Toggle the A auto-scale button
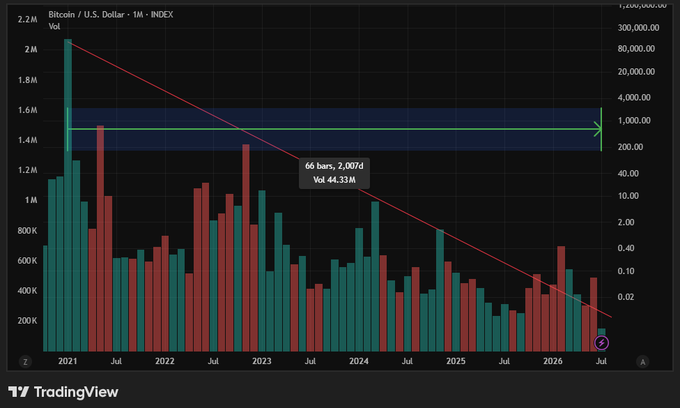Image resolution: width=680 pixels, height=408 pixels. (x=642, y=362)
